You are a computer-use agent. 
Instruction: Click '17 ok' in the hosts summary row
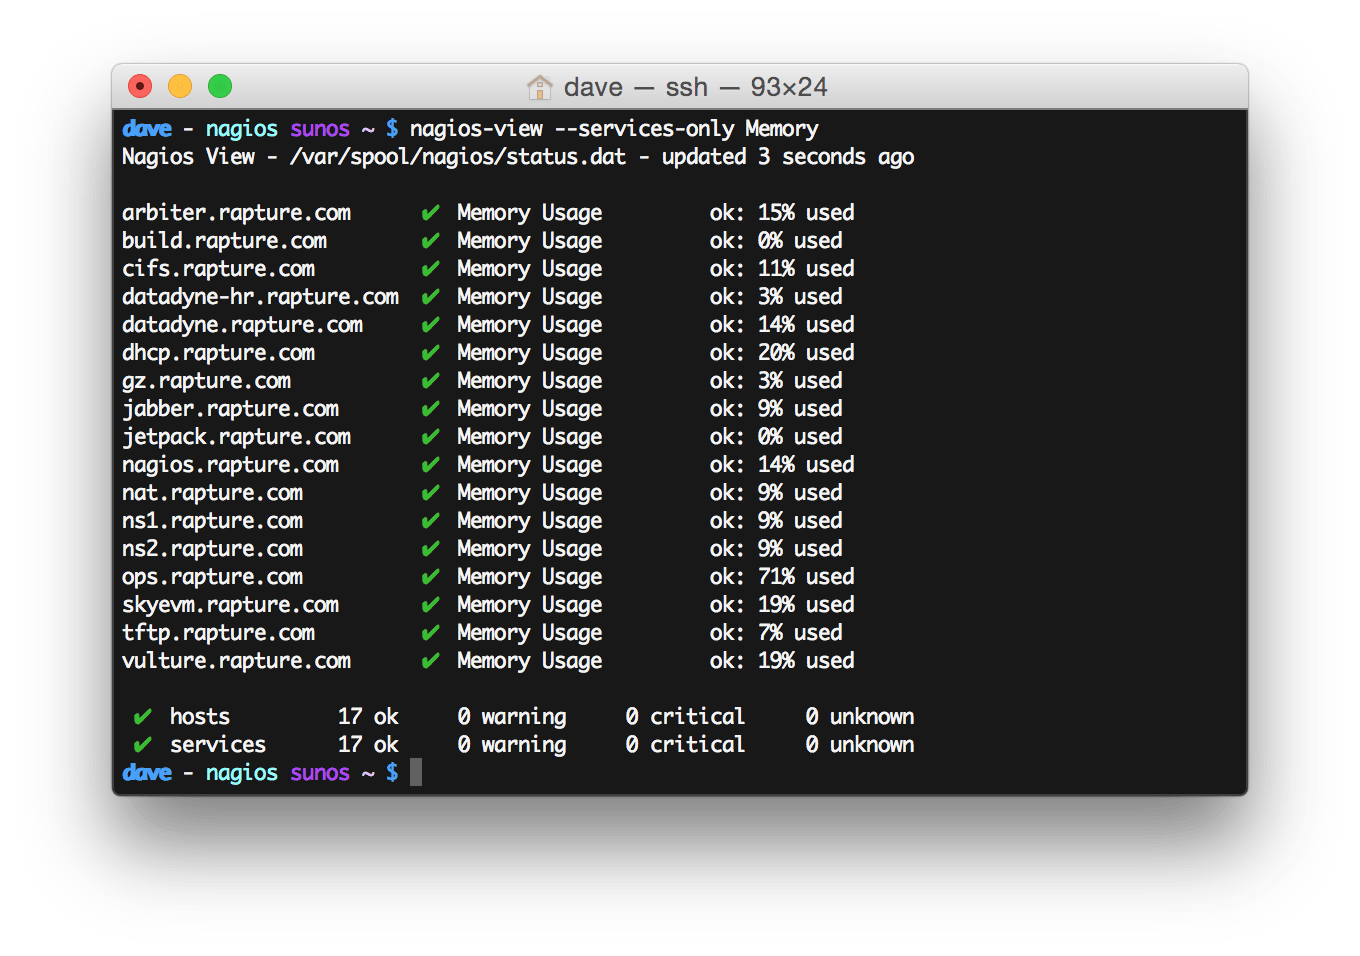tap(368, 717)
